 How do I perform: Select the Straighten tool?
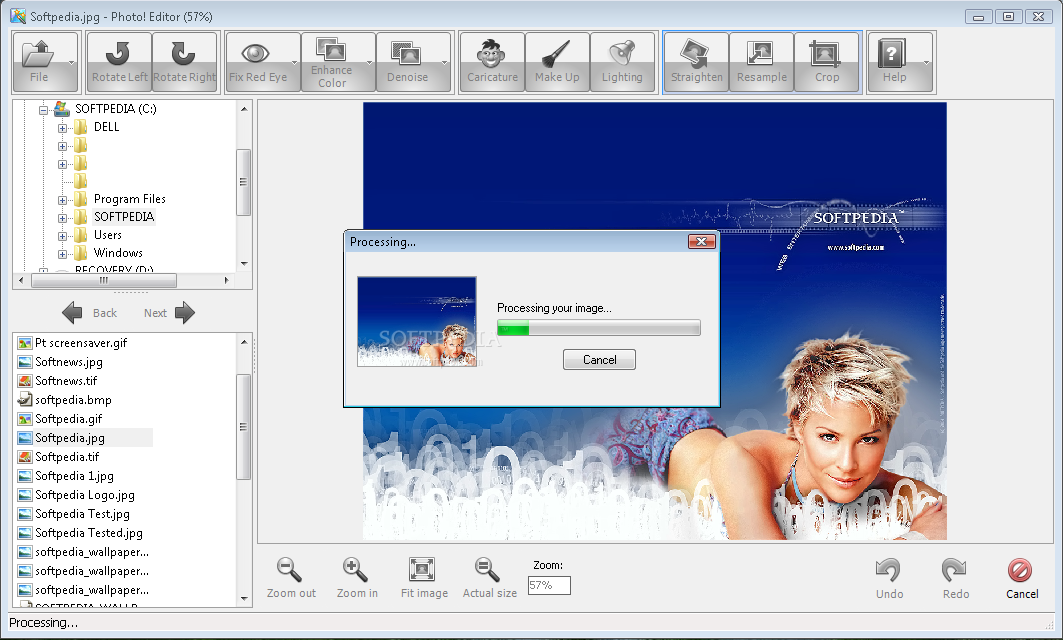696,62
